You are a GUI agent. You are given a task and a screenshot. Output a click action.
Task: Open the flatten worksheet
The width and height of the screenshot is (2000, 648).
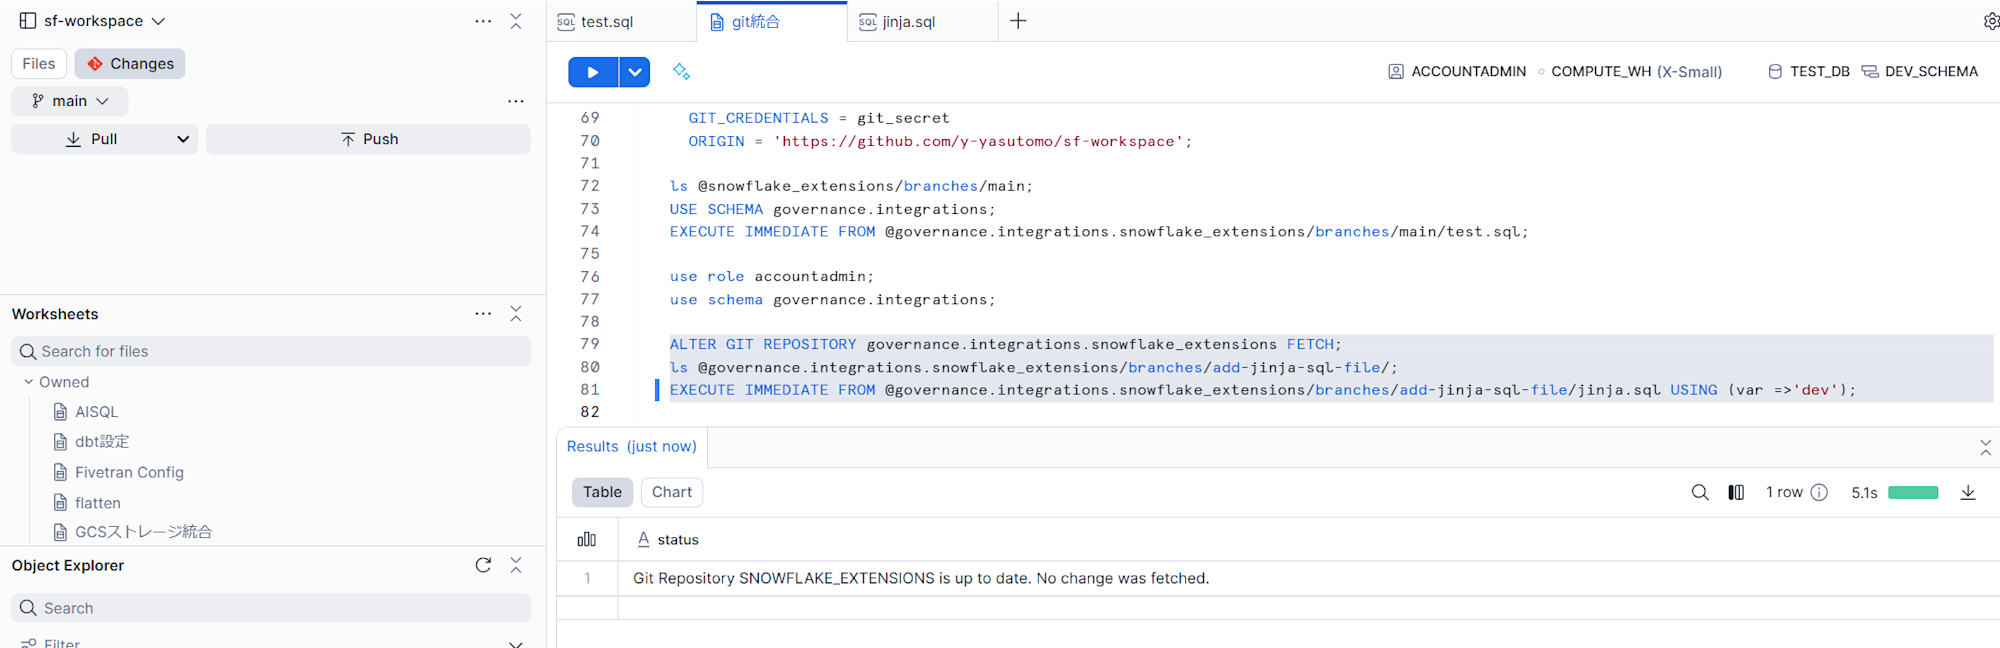[97, 503]
